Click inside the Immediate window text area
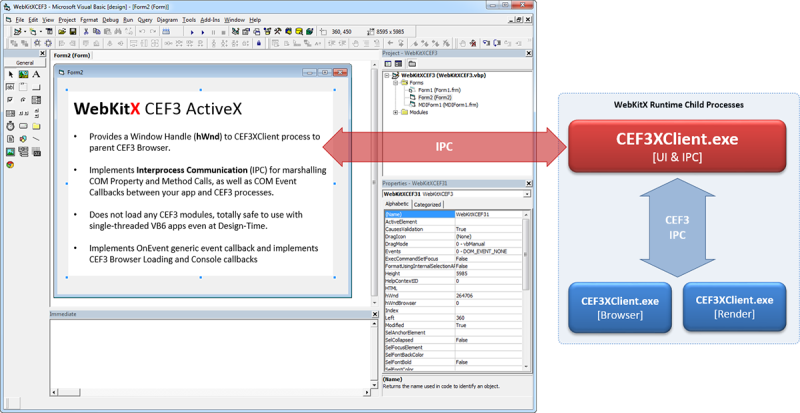800x413 pixels. pyautogui.click(x=210, y=353)
